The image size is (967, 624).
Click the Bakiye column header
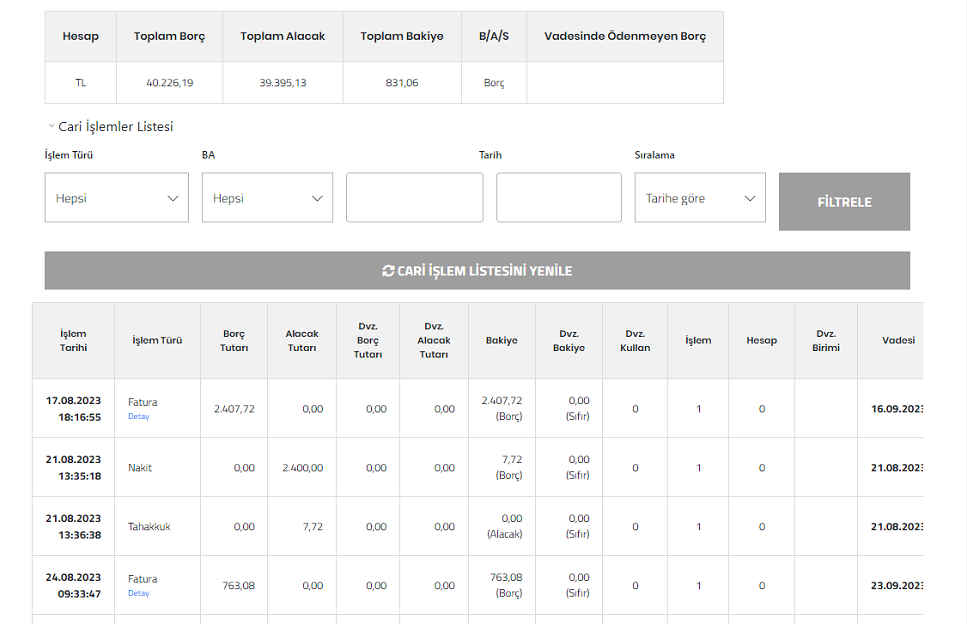click(501, 340)
